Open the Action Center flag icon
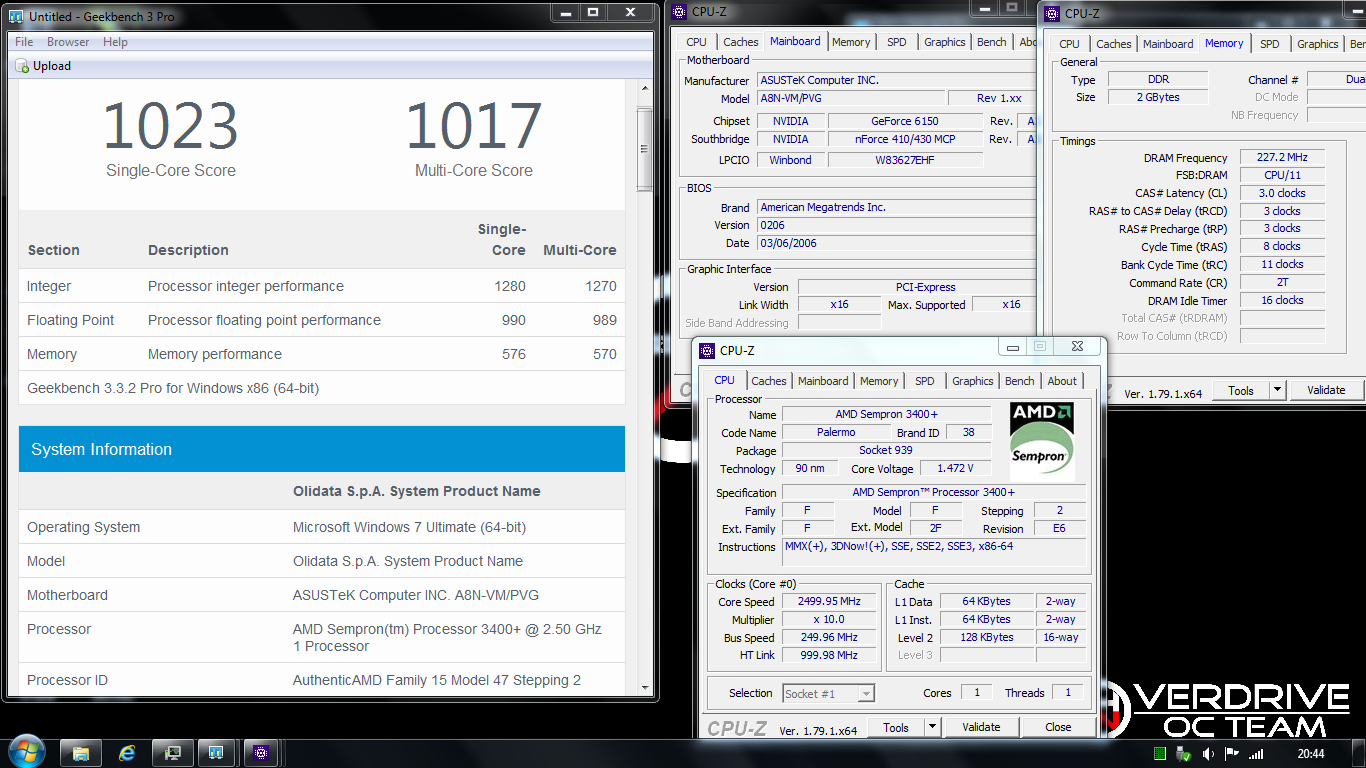 click(x=1232, y=754)
